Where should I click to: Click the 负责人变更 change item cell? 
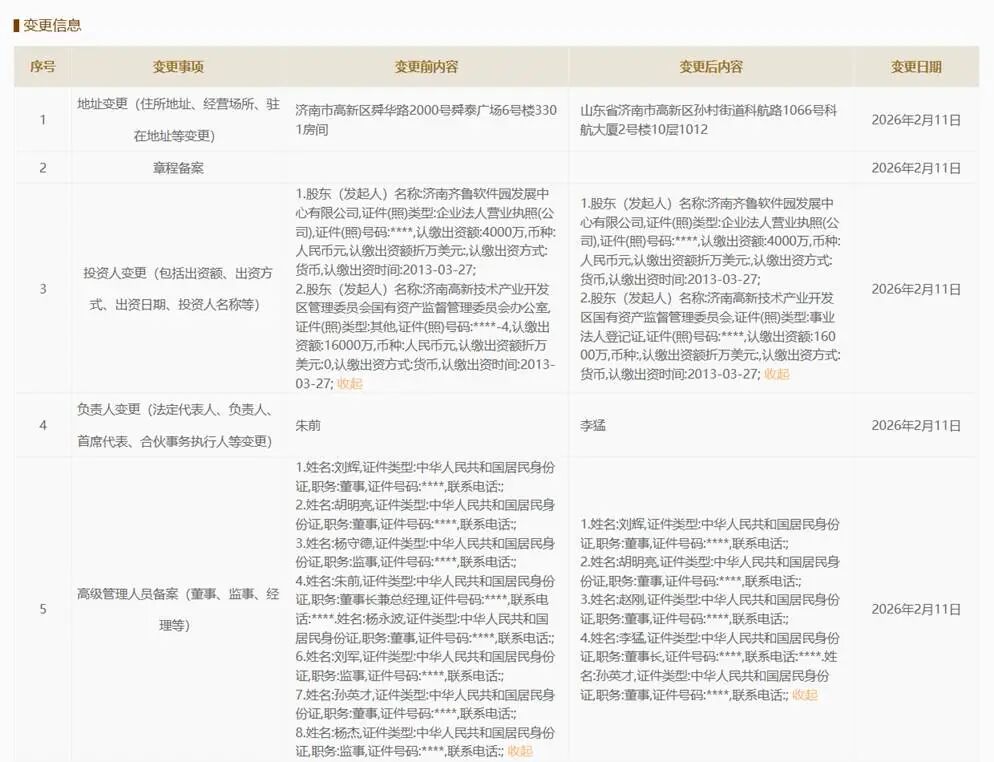[x=178, y=425]
